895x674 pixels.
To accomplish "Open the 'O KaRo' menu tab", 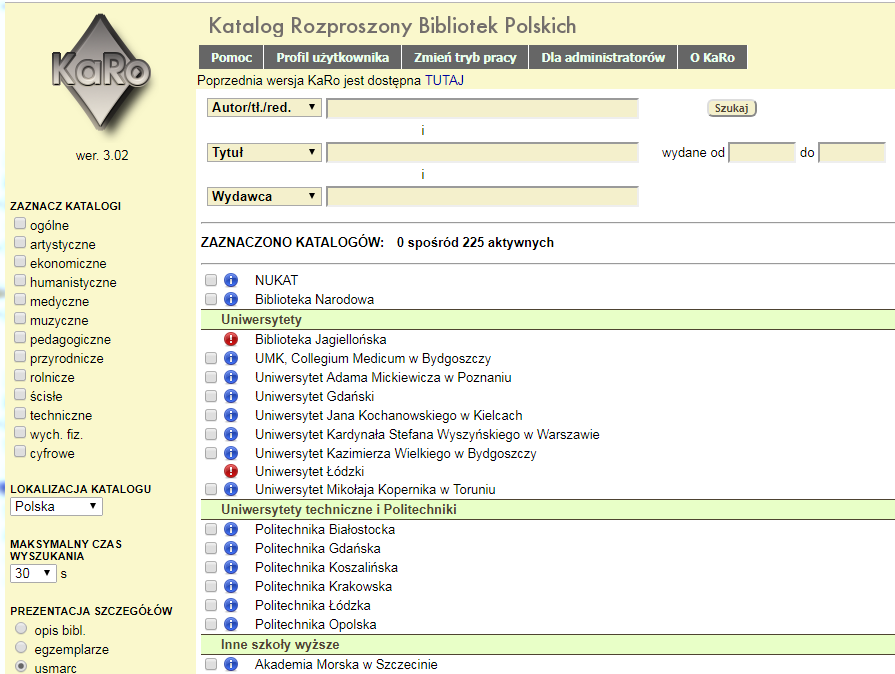I will tap(712, 57).
